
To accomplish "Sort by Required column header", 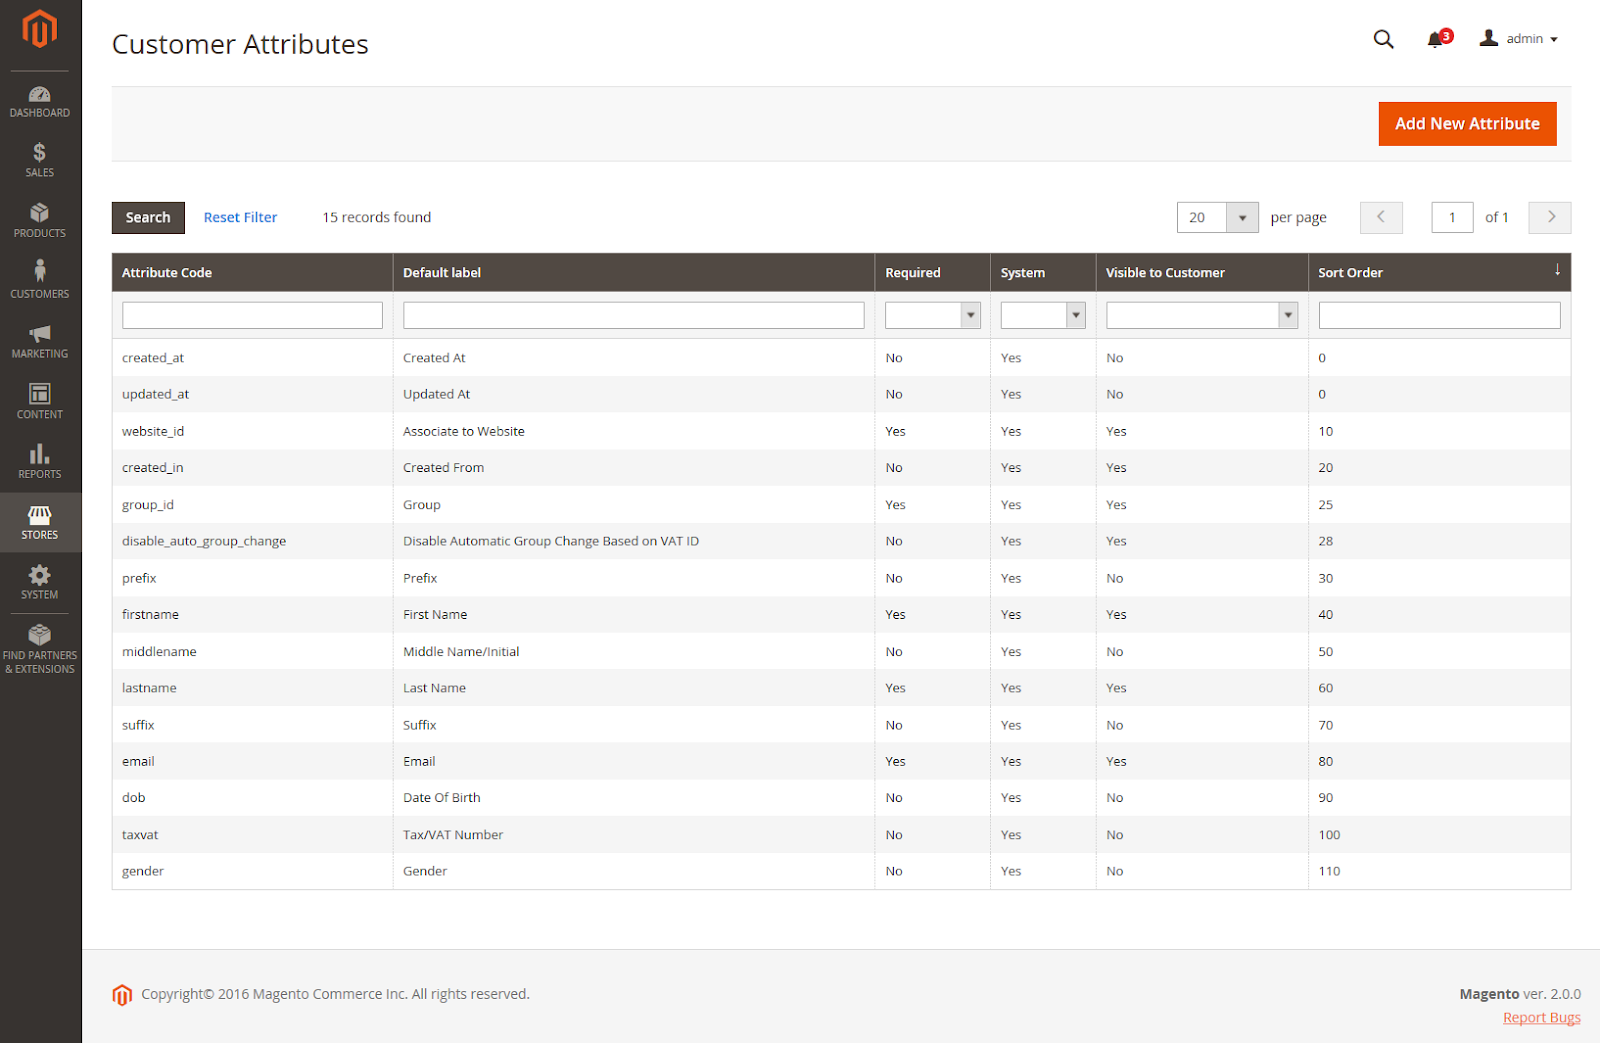I will click(933, 272).
